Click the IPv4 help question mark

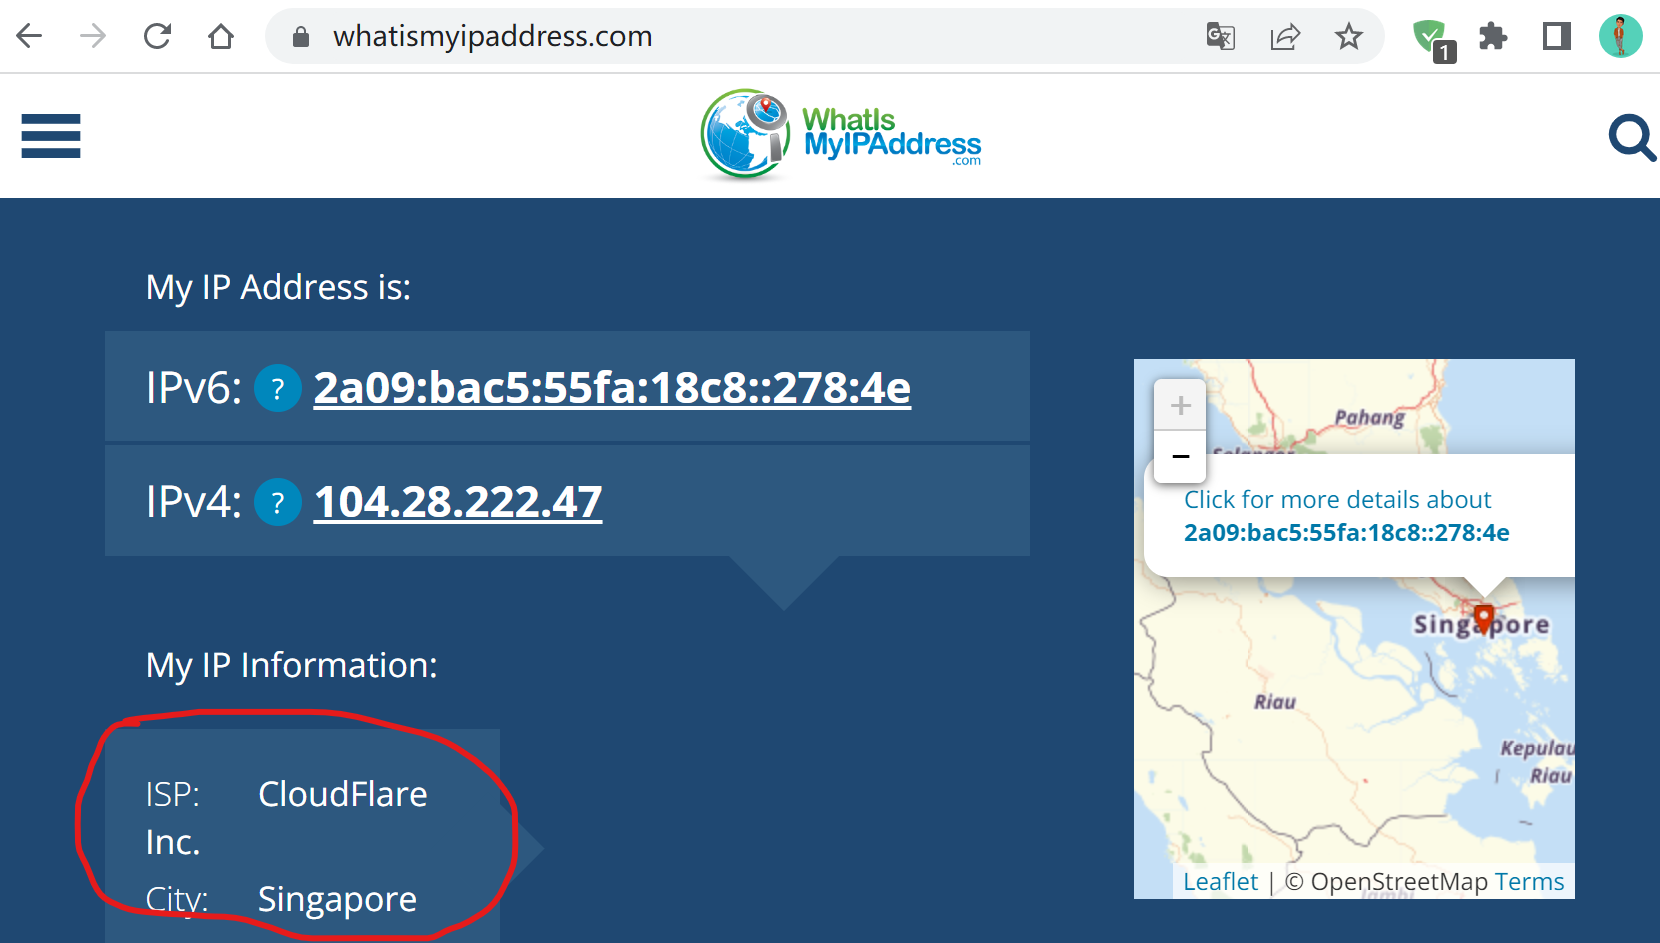(278, 503)
